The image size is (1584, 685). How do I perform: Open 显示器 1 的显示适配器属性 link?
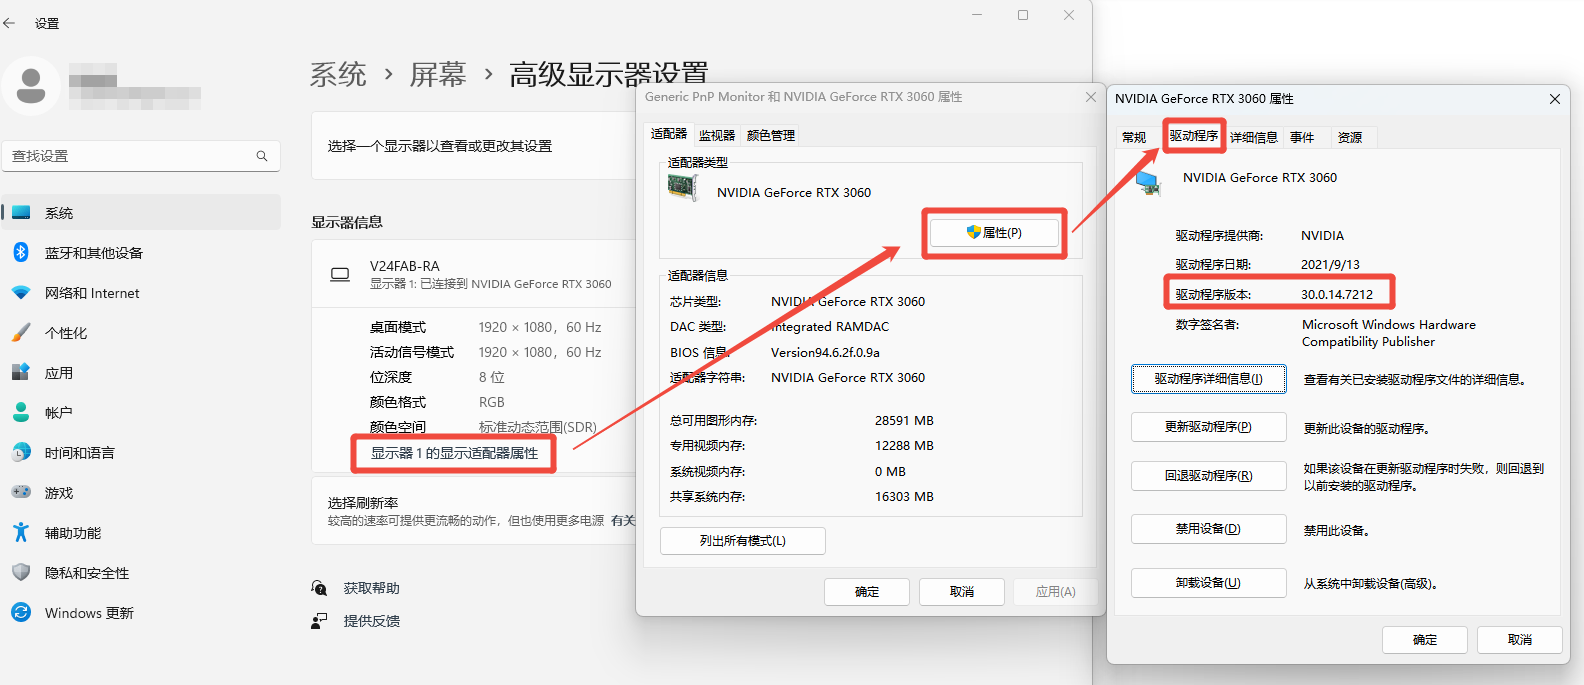[454, 453]
